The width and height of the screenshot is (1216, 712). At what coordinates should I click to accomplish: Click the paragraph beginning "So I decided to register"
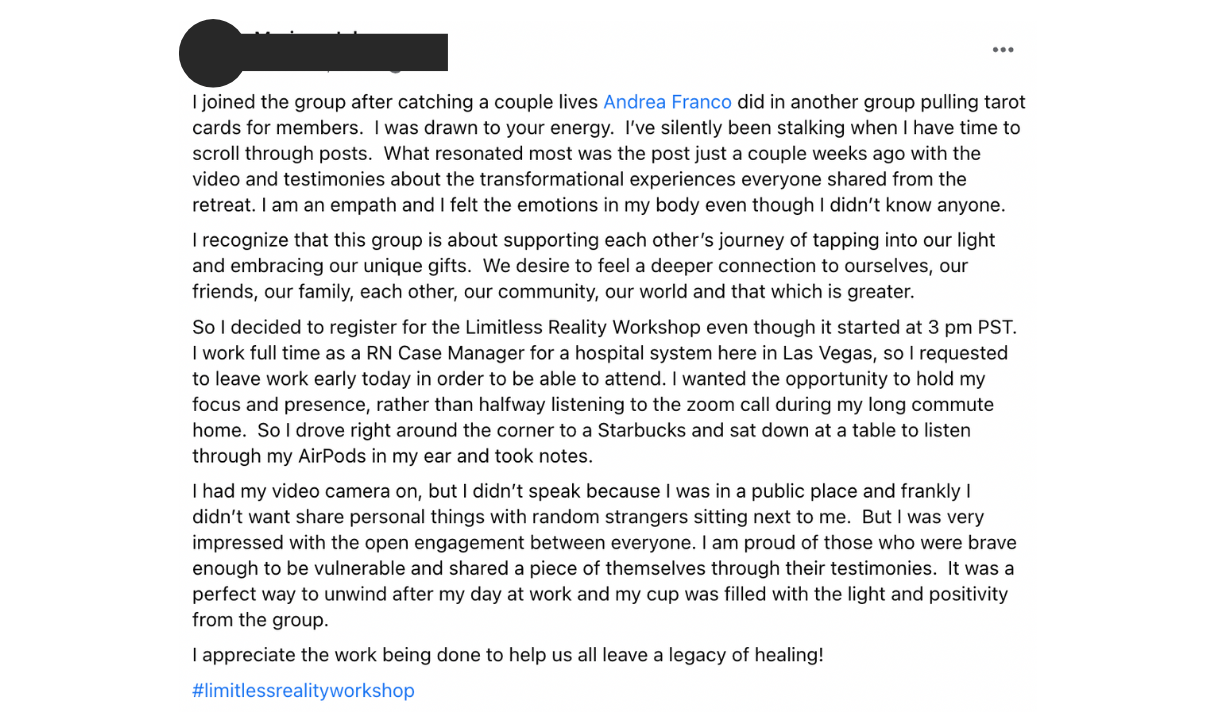point(604,391)
